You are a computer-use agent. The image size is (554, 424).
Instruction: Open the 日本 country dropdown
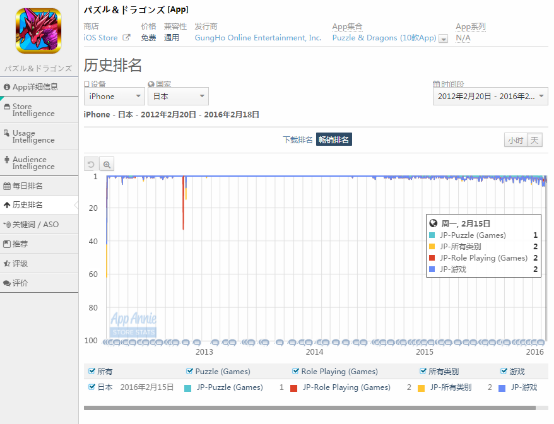pos(178,96)
